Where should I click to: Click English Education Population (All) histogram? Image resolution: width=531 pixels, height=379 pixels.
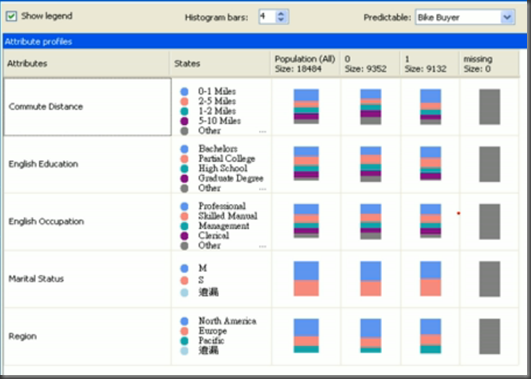click(x=306, y=163)
